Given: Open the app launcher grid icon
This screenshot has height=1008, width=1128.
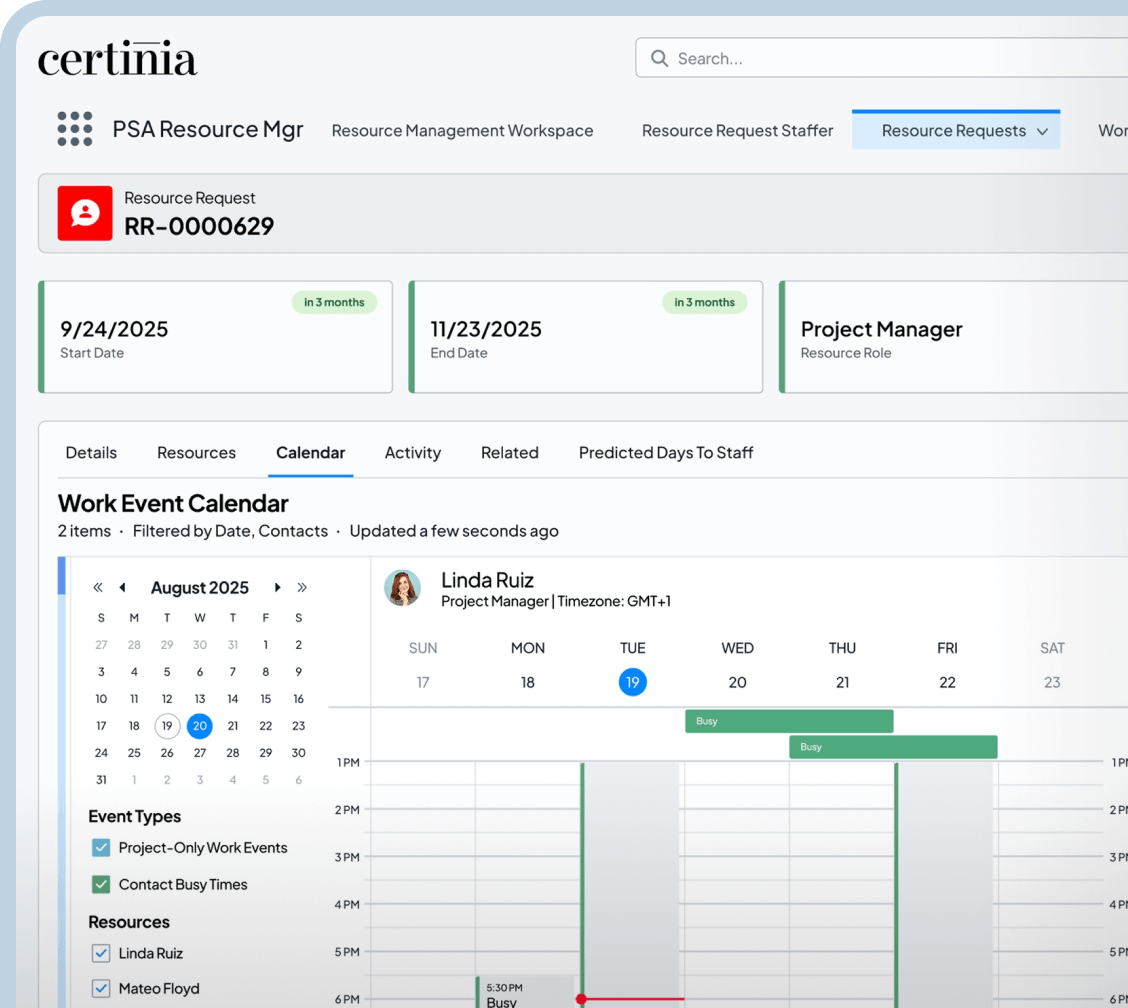Looking at the screenshot, I should pyautogui.click(x=75, y=129).
